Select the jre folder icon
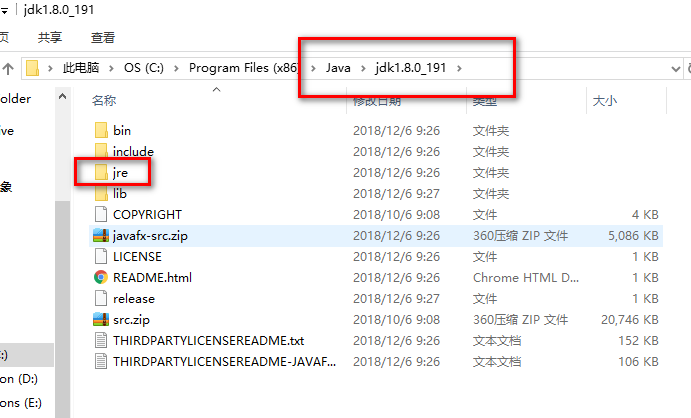691x418 pixels. tap(101, 172)
